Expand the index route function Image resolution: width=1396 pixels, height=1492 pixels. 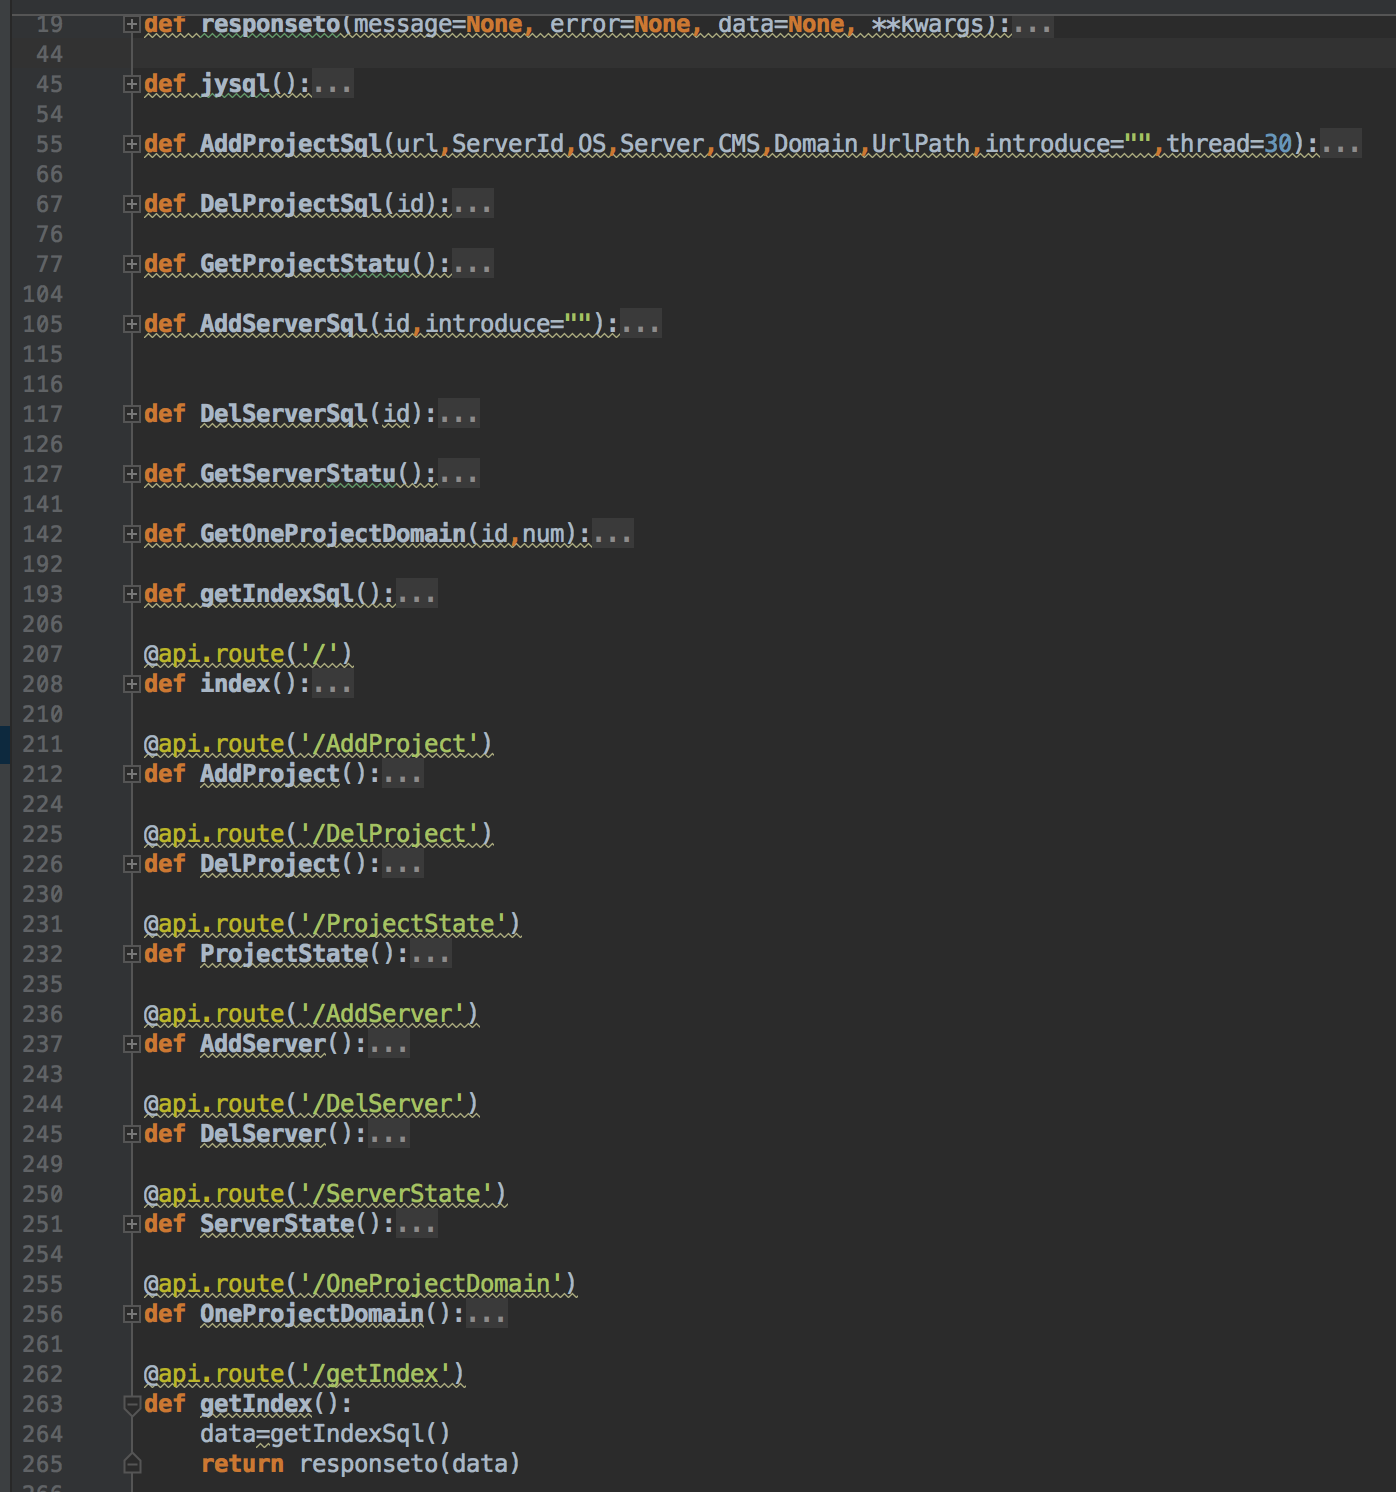tap(131, 684)
